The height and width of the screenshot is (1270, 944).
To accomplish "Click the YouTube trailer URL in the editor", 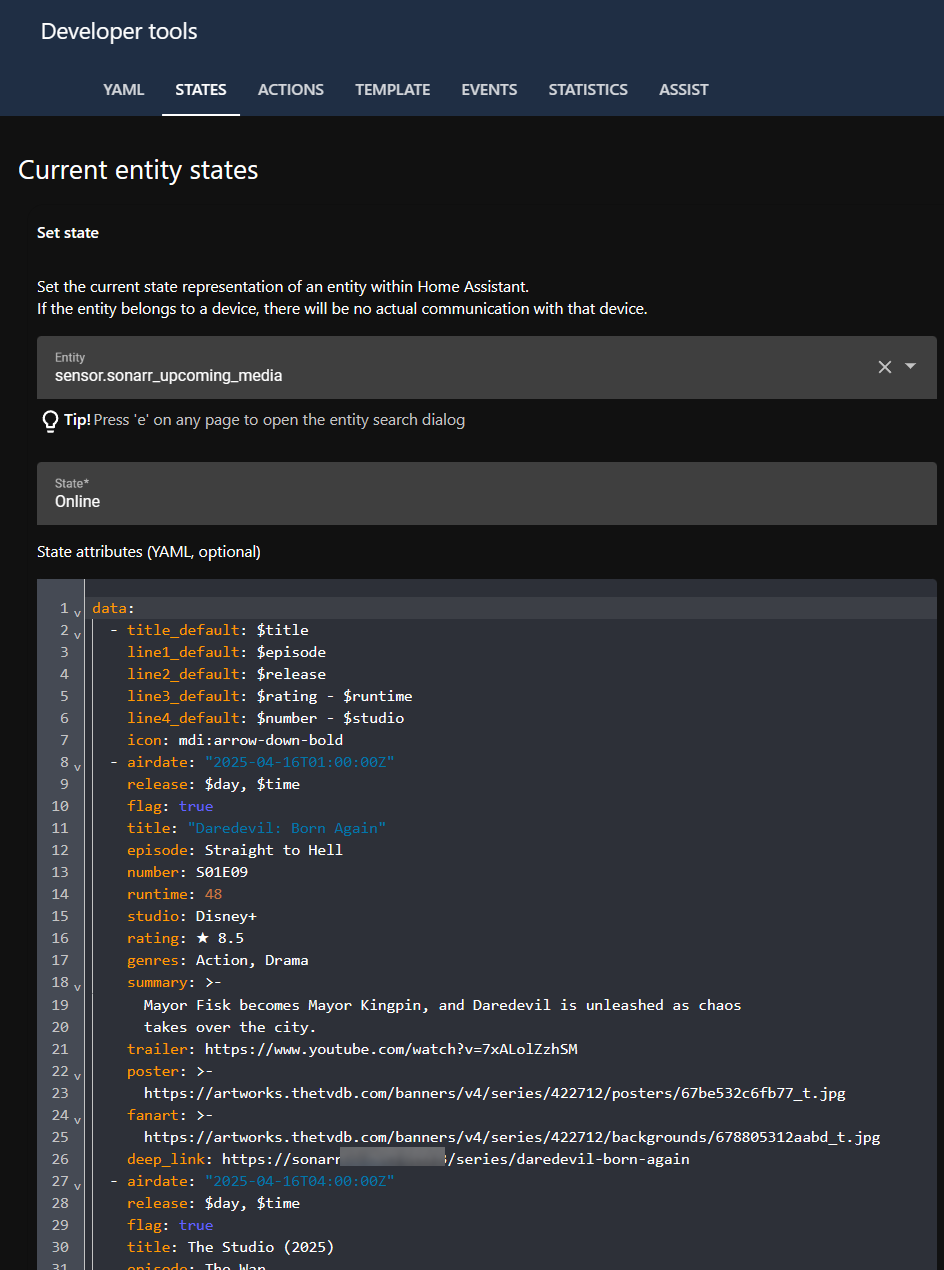I will pyautogui.click(x=391, y=1049).
